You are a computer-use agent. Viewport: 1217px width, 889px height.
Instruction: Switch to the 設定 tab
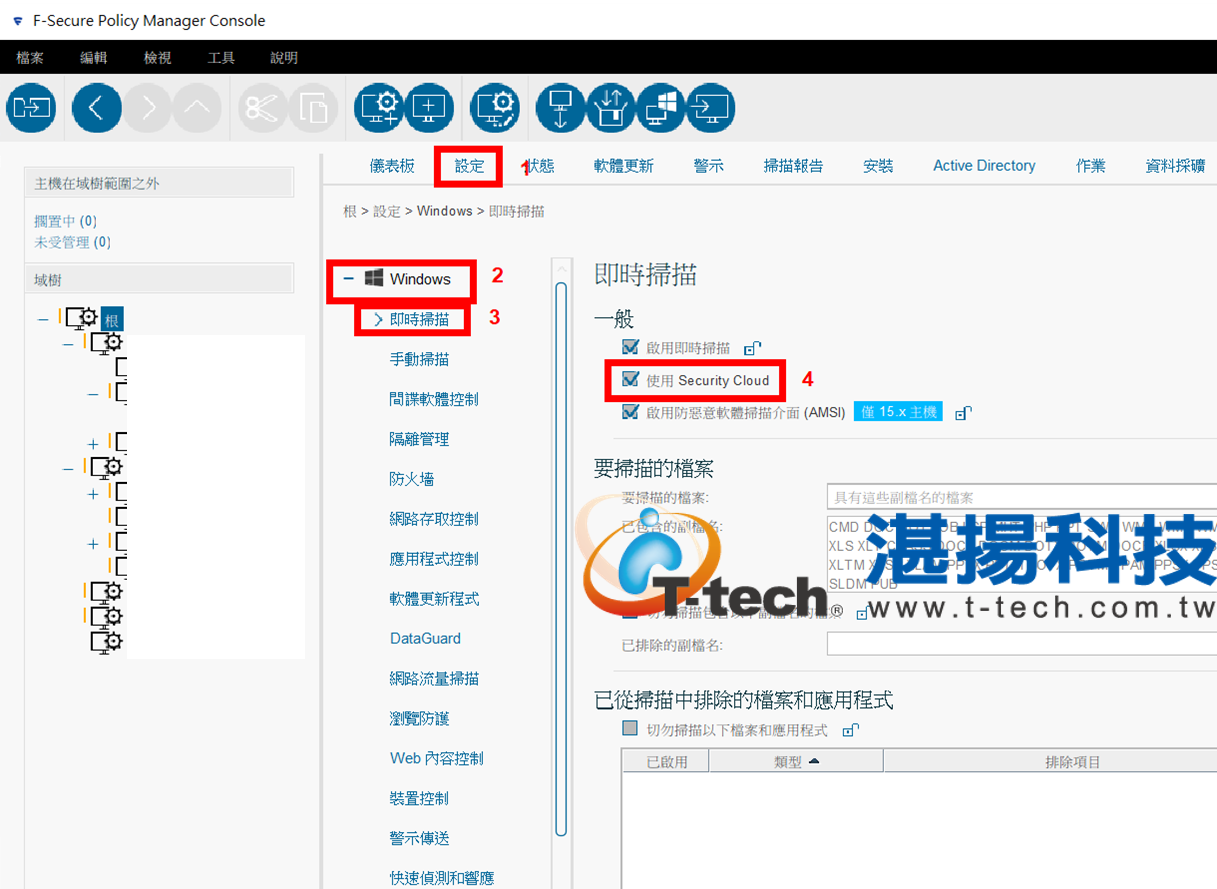coord(469,166)
